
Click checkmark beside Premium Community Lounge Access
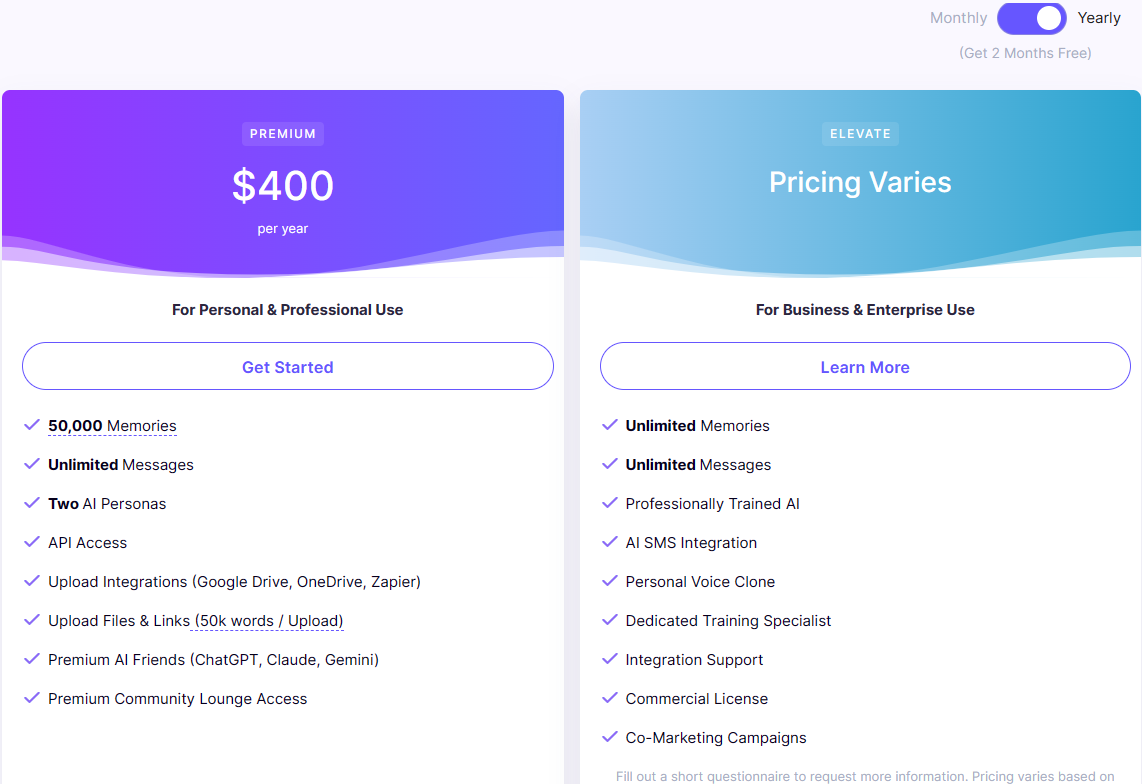pos(32,698)
